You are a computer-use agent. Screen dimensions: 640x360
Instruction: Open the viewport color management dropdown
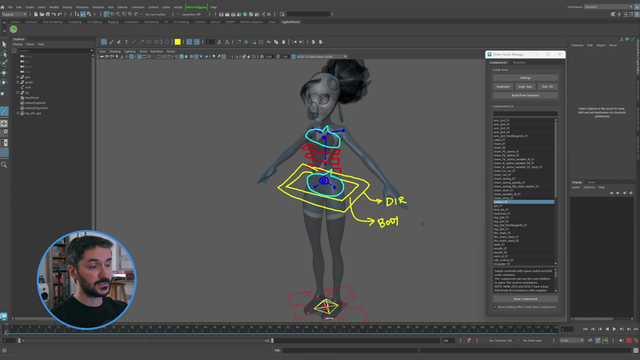322,57
